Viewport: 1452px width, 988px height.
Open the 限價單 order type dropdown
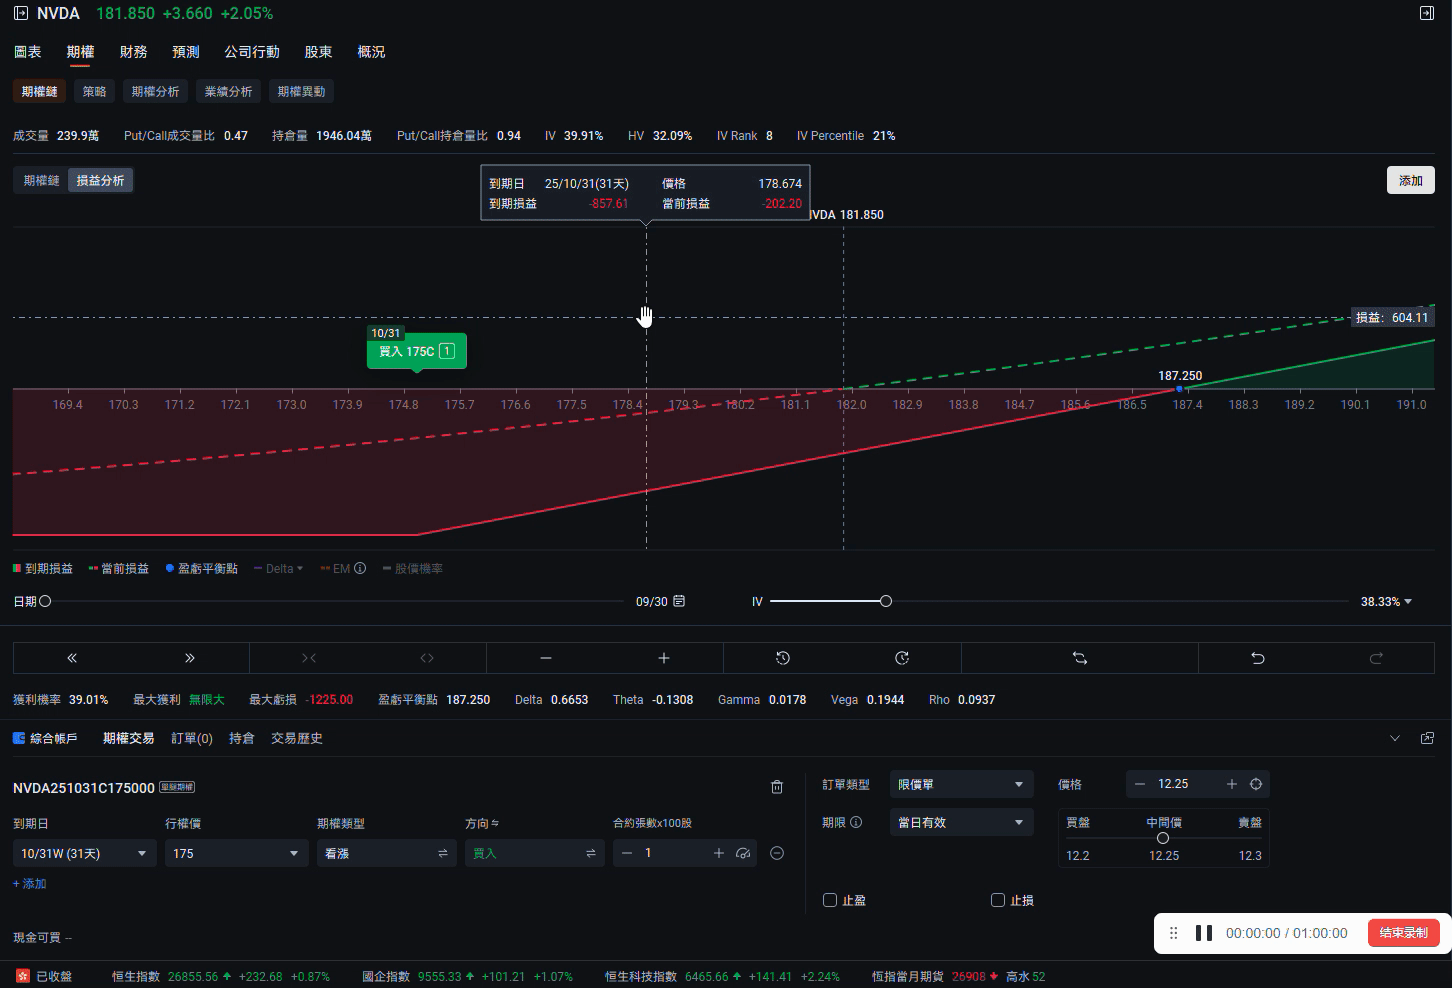960,784
